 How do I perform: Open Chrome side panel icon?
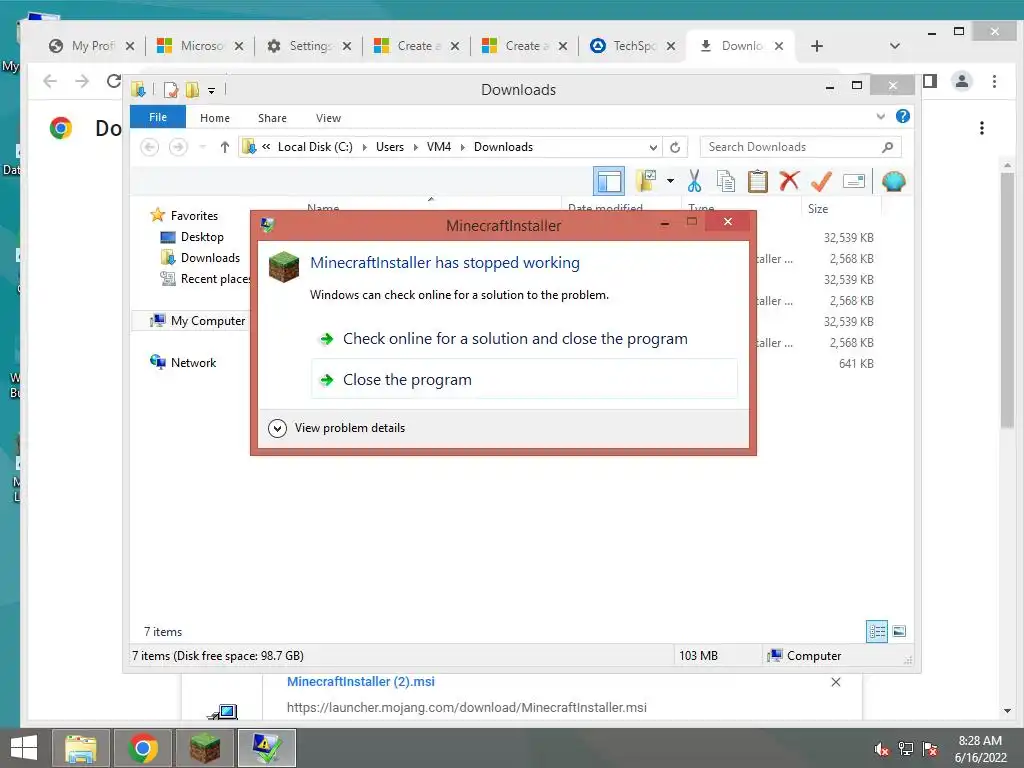(930, 81)
